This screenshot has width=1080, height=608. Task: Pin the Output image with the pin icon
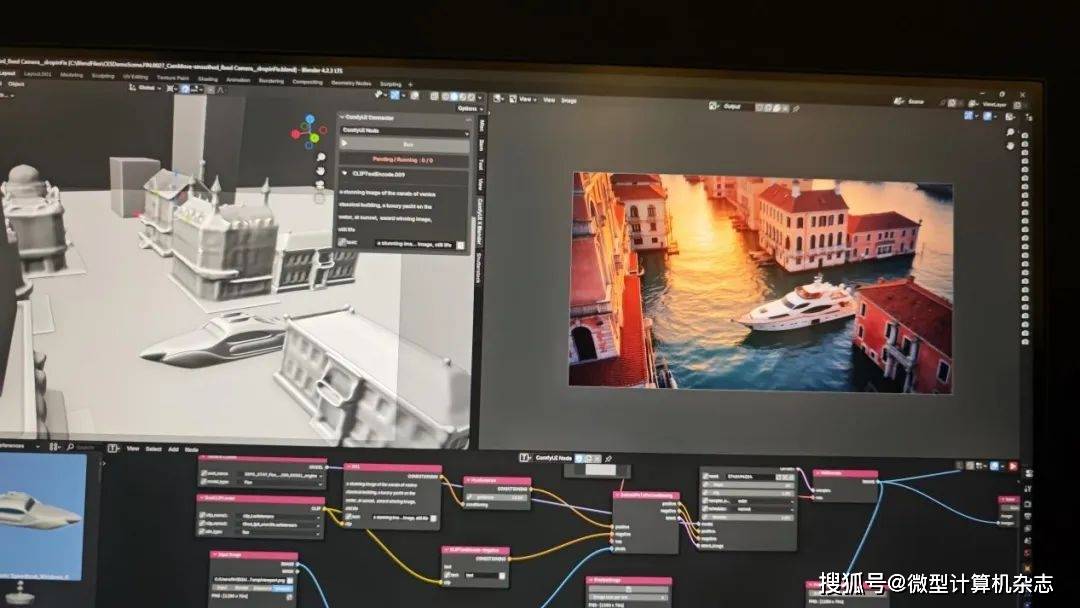(796, 109)
